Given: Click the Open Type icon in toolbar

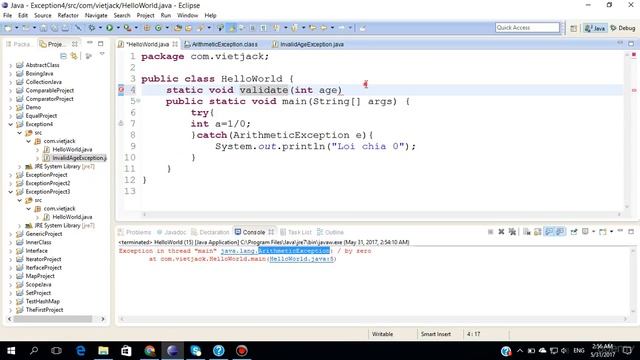Looking at the screenshot, I should (x=178, y=28).
